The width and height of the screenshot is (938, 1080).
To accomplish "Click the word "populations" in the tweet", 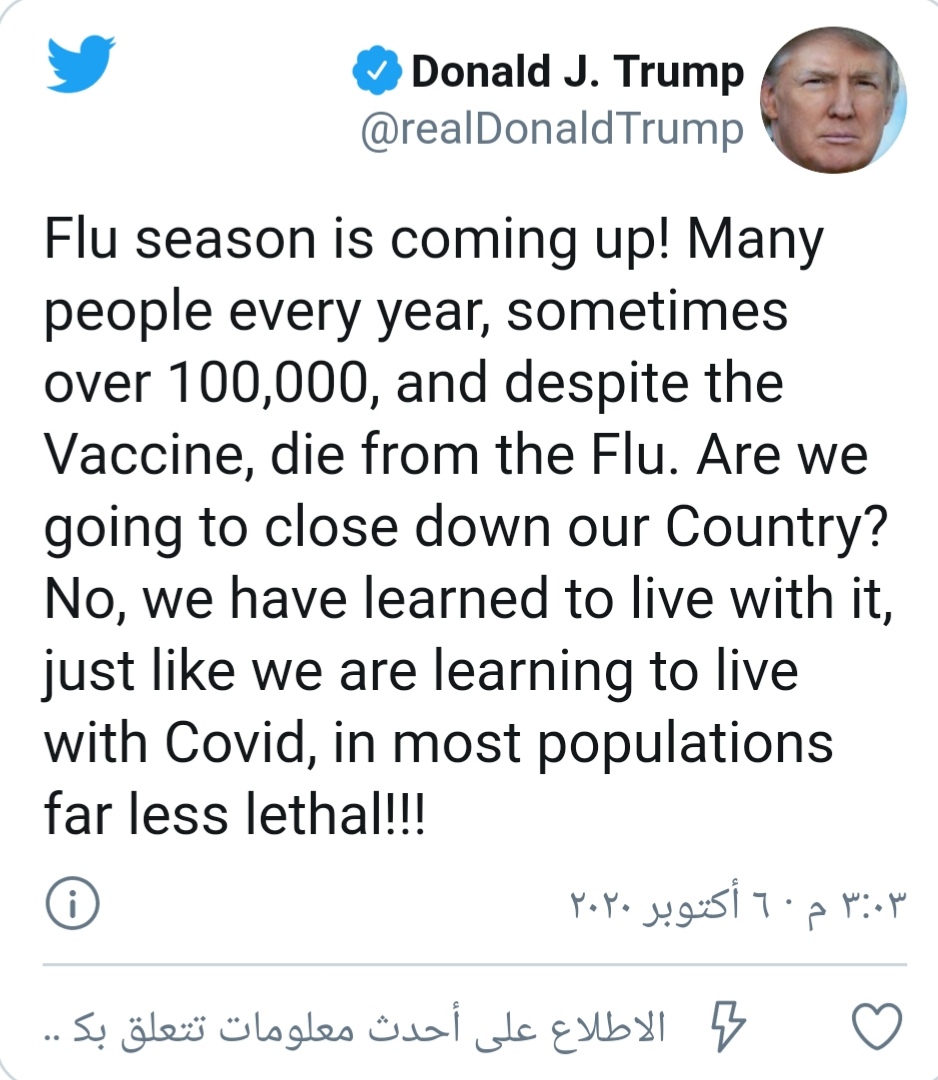I will pyautogui.click(x=685, y=745).
